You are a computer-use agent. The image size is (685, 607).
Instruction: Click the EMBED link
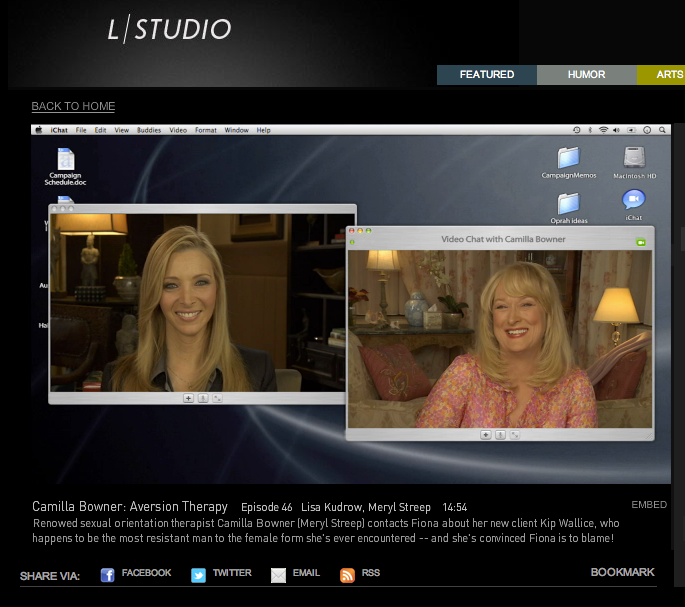coord(649,505)
